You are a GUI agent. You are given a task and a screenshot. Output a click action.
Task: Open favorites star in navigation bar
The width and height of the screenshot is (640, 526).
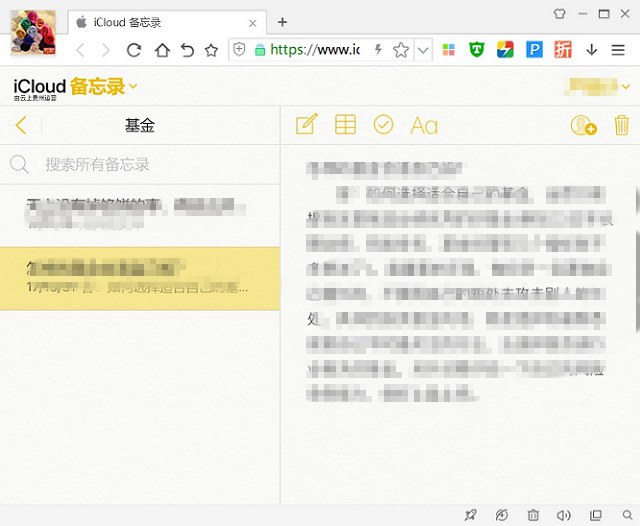[211, 50]
